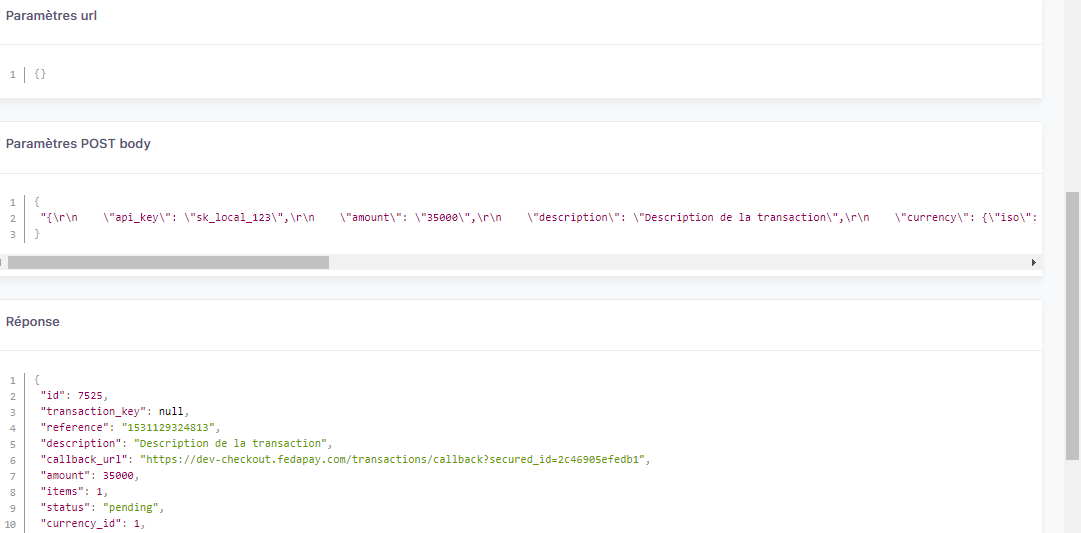Click the "items": 1 line
Image resolution: width=1081 pixels, height=533 pixels.
[x=74, y=491]
